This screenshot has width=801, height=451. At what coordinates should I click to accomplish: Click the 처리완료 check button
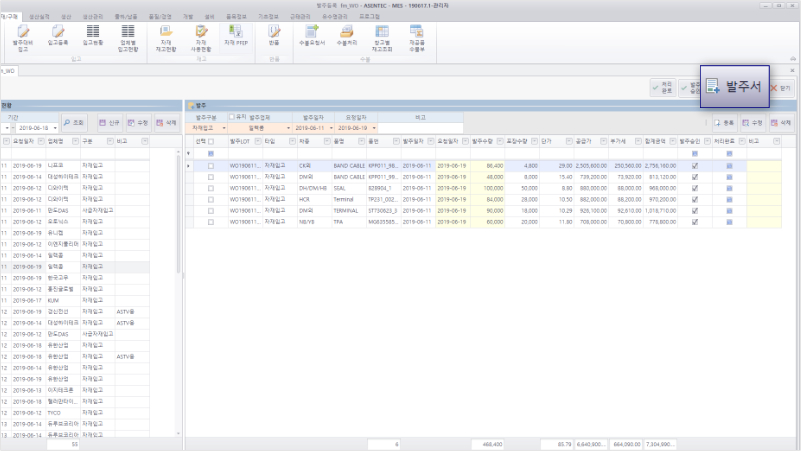[663, 88]
